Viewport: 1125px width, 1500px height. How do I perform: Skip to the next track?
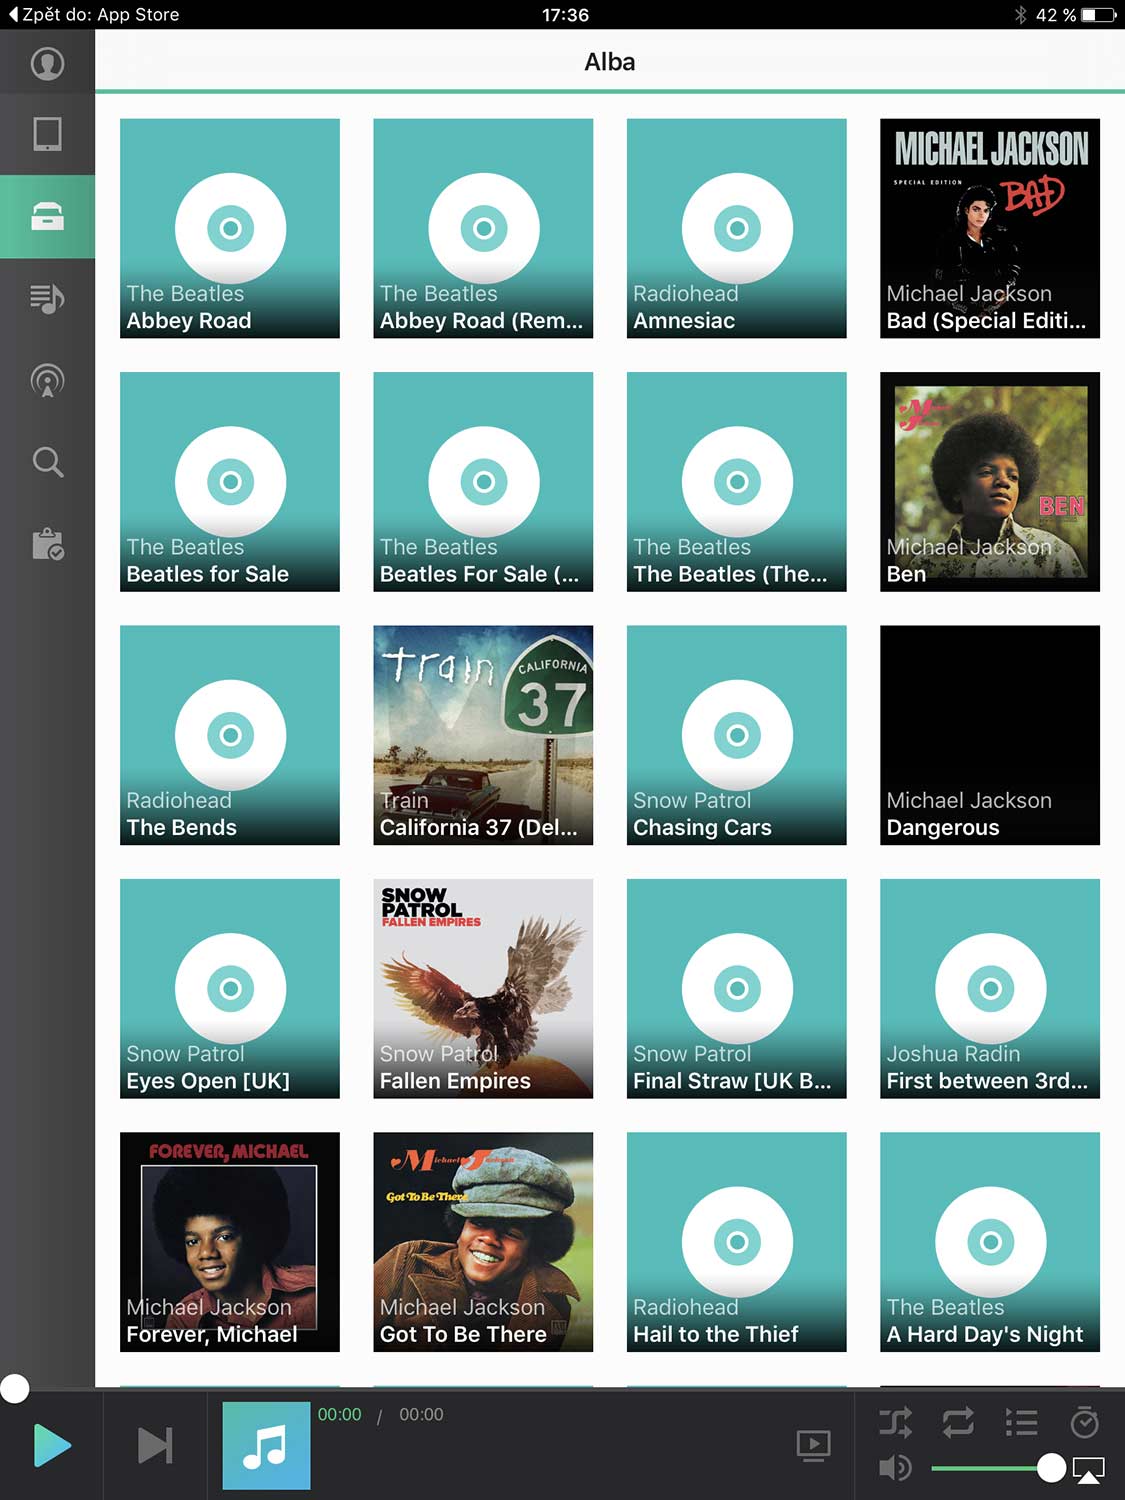coord(154,1445)
